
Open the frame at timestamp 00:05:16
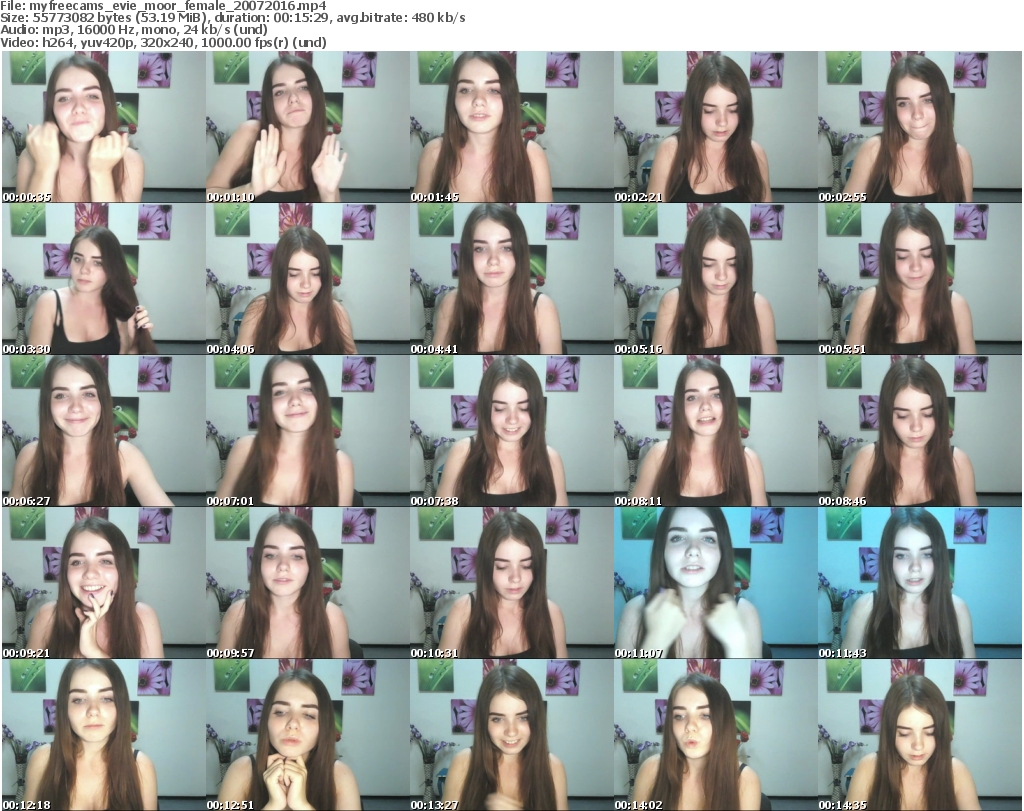point(715,279)
